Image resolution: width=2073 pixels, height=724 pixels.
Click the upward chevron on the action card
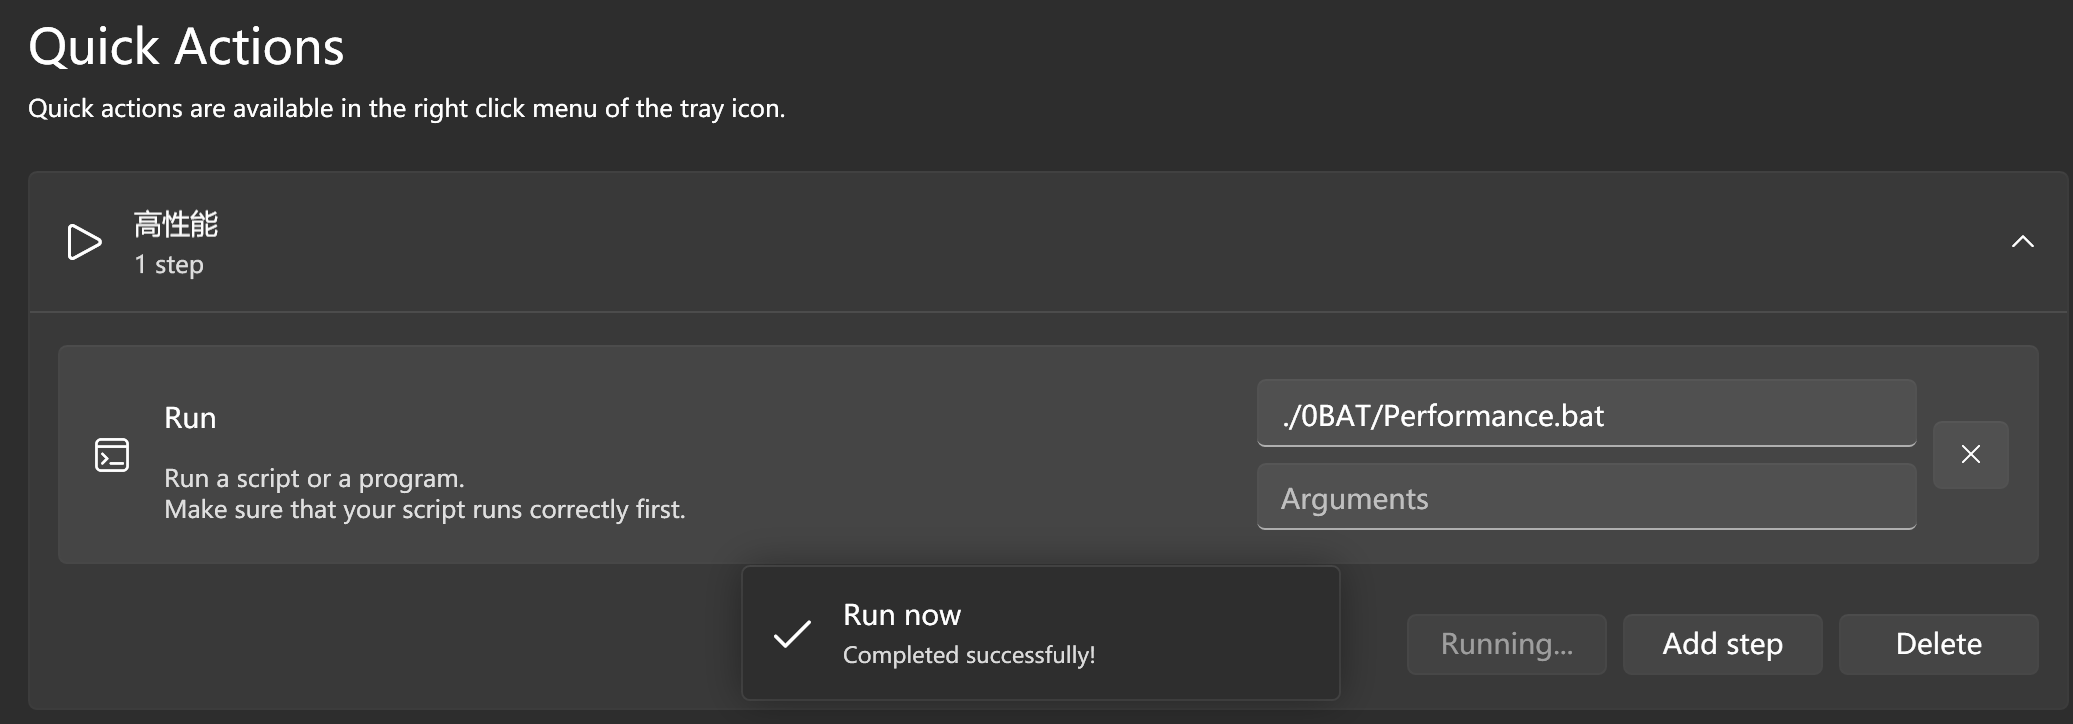click(x=2024, y=242)
